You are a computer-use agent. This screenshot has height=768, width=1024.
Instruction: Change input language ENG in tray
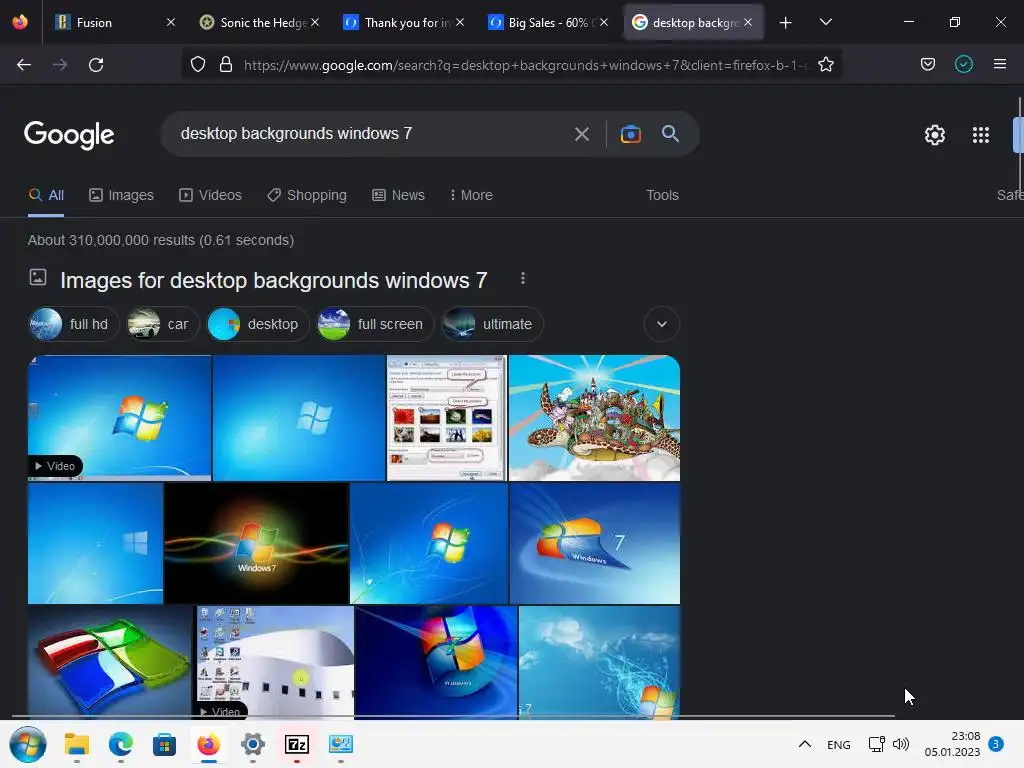tap(839, 744)
